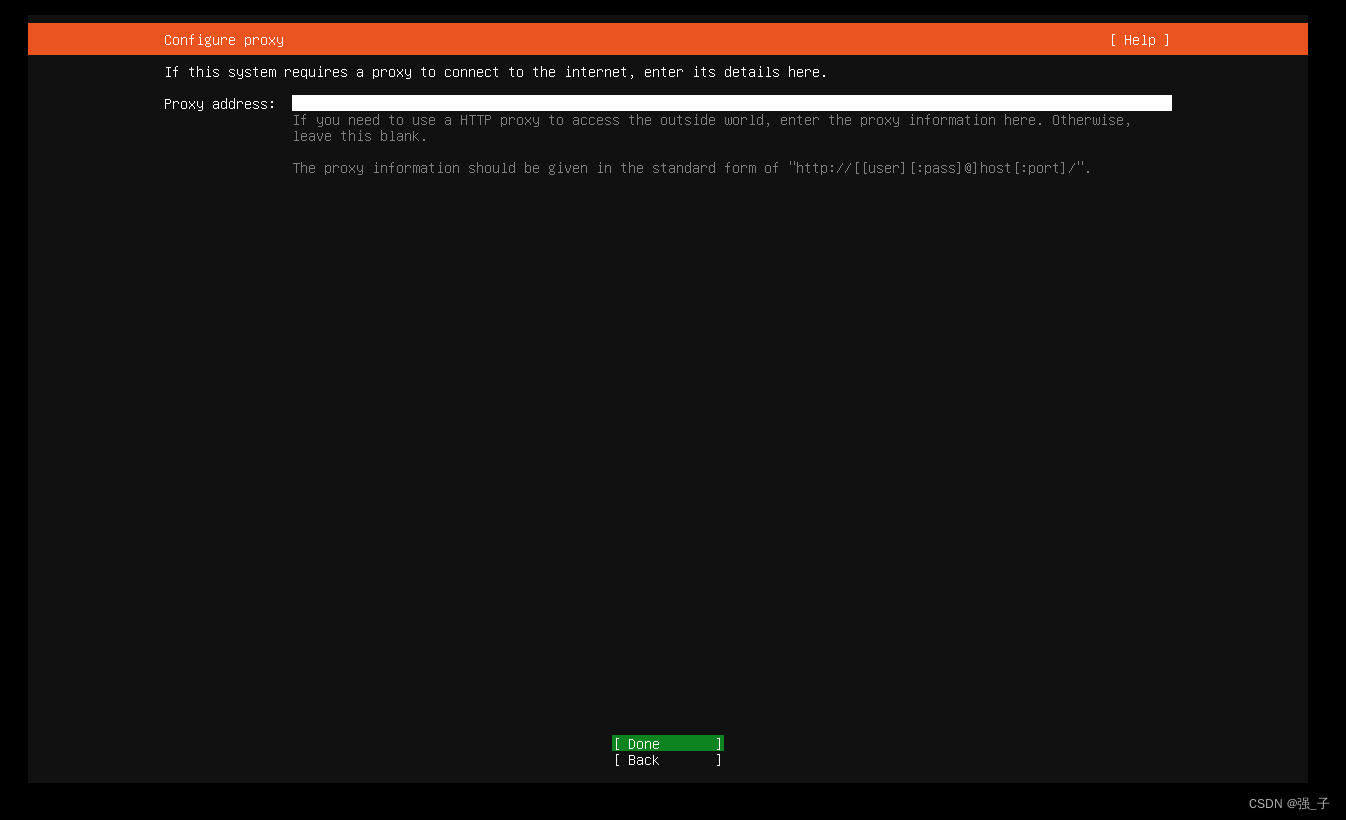Screen dimensions: 1346x820
Task: Click the hint text about HTTP proxy
Action: (x=712, y=128)
